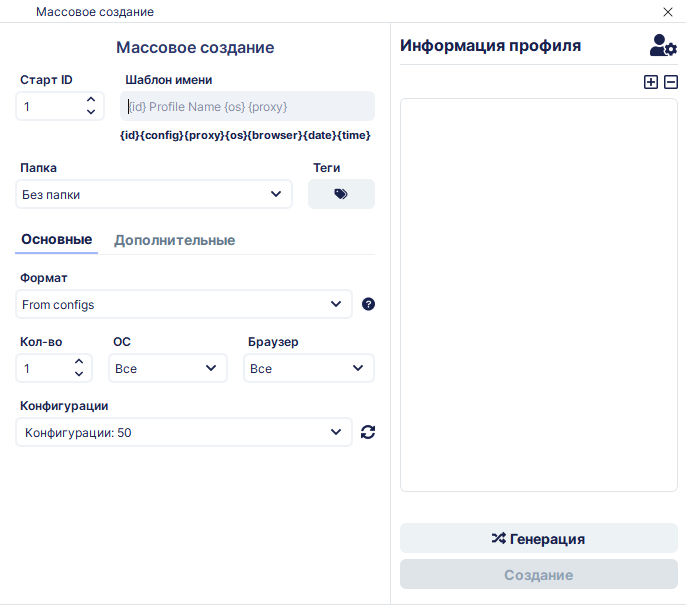The height and width of the screenshot is (605, 686).
Task: Open the Папка folder dropdown
Action: coord(154,194)
